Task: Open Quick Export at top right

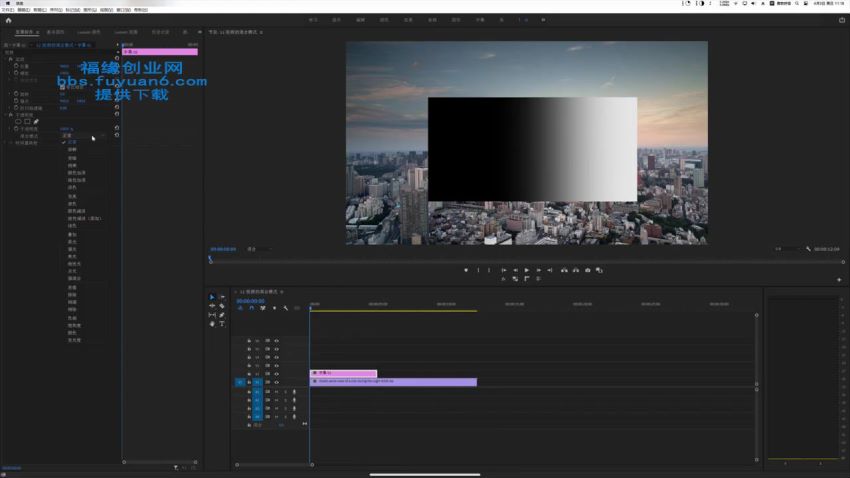Action: (842, 20)
